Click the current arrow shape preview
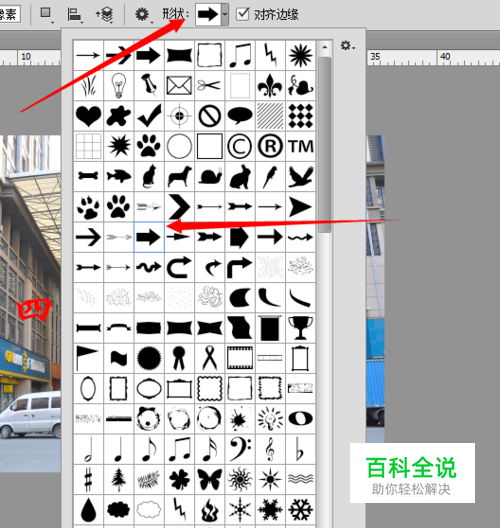 [x=208, y=14]
